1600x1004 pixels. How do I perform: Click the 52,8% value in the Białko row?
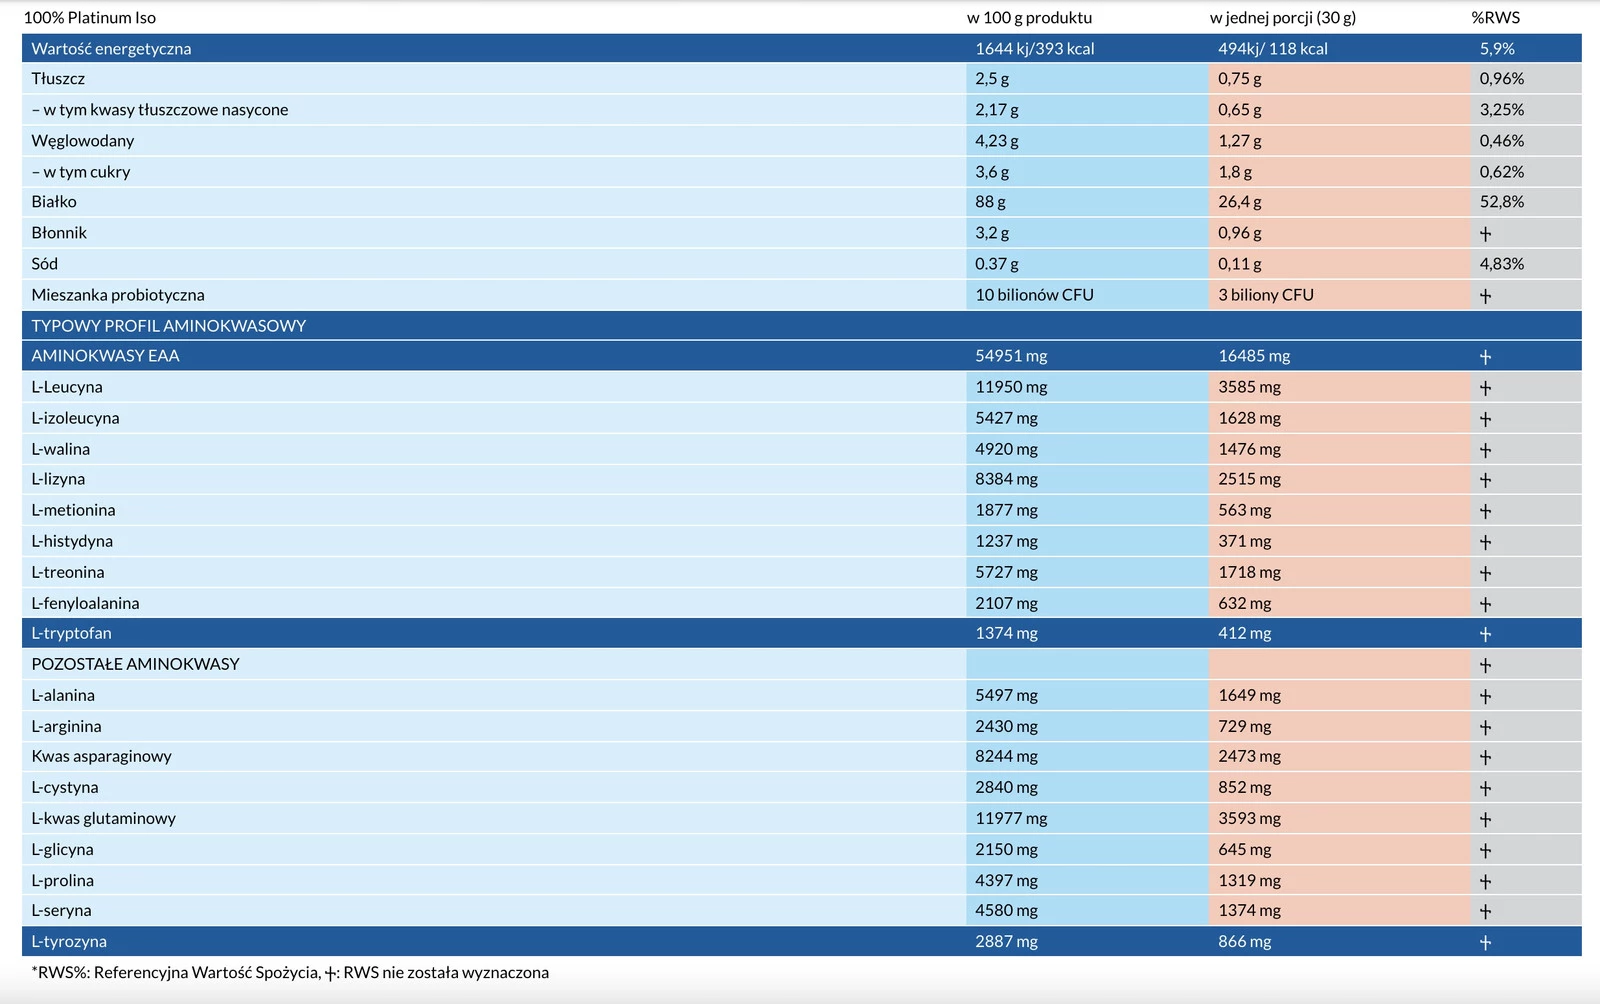point(1501,202)
